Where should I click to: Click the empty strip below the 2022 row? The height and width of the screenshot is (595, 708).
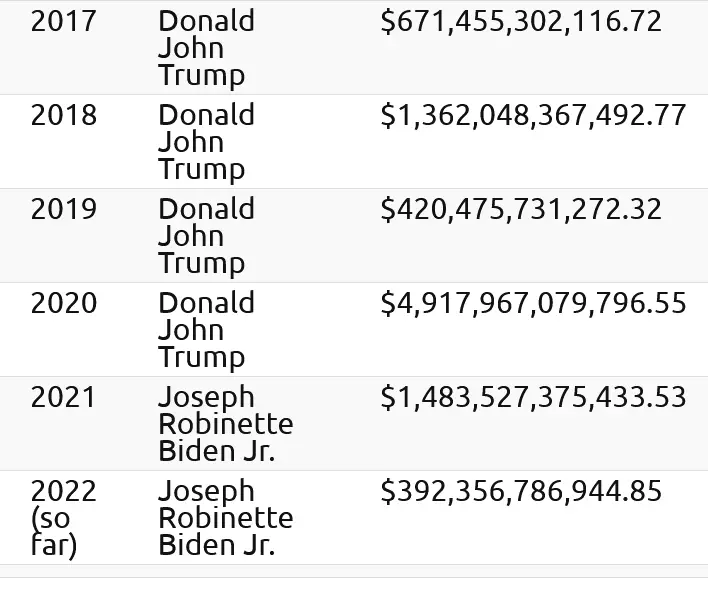coord(354,571)
